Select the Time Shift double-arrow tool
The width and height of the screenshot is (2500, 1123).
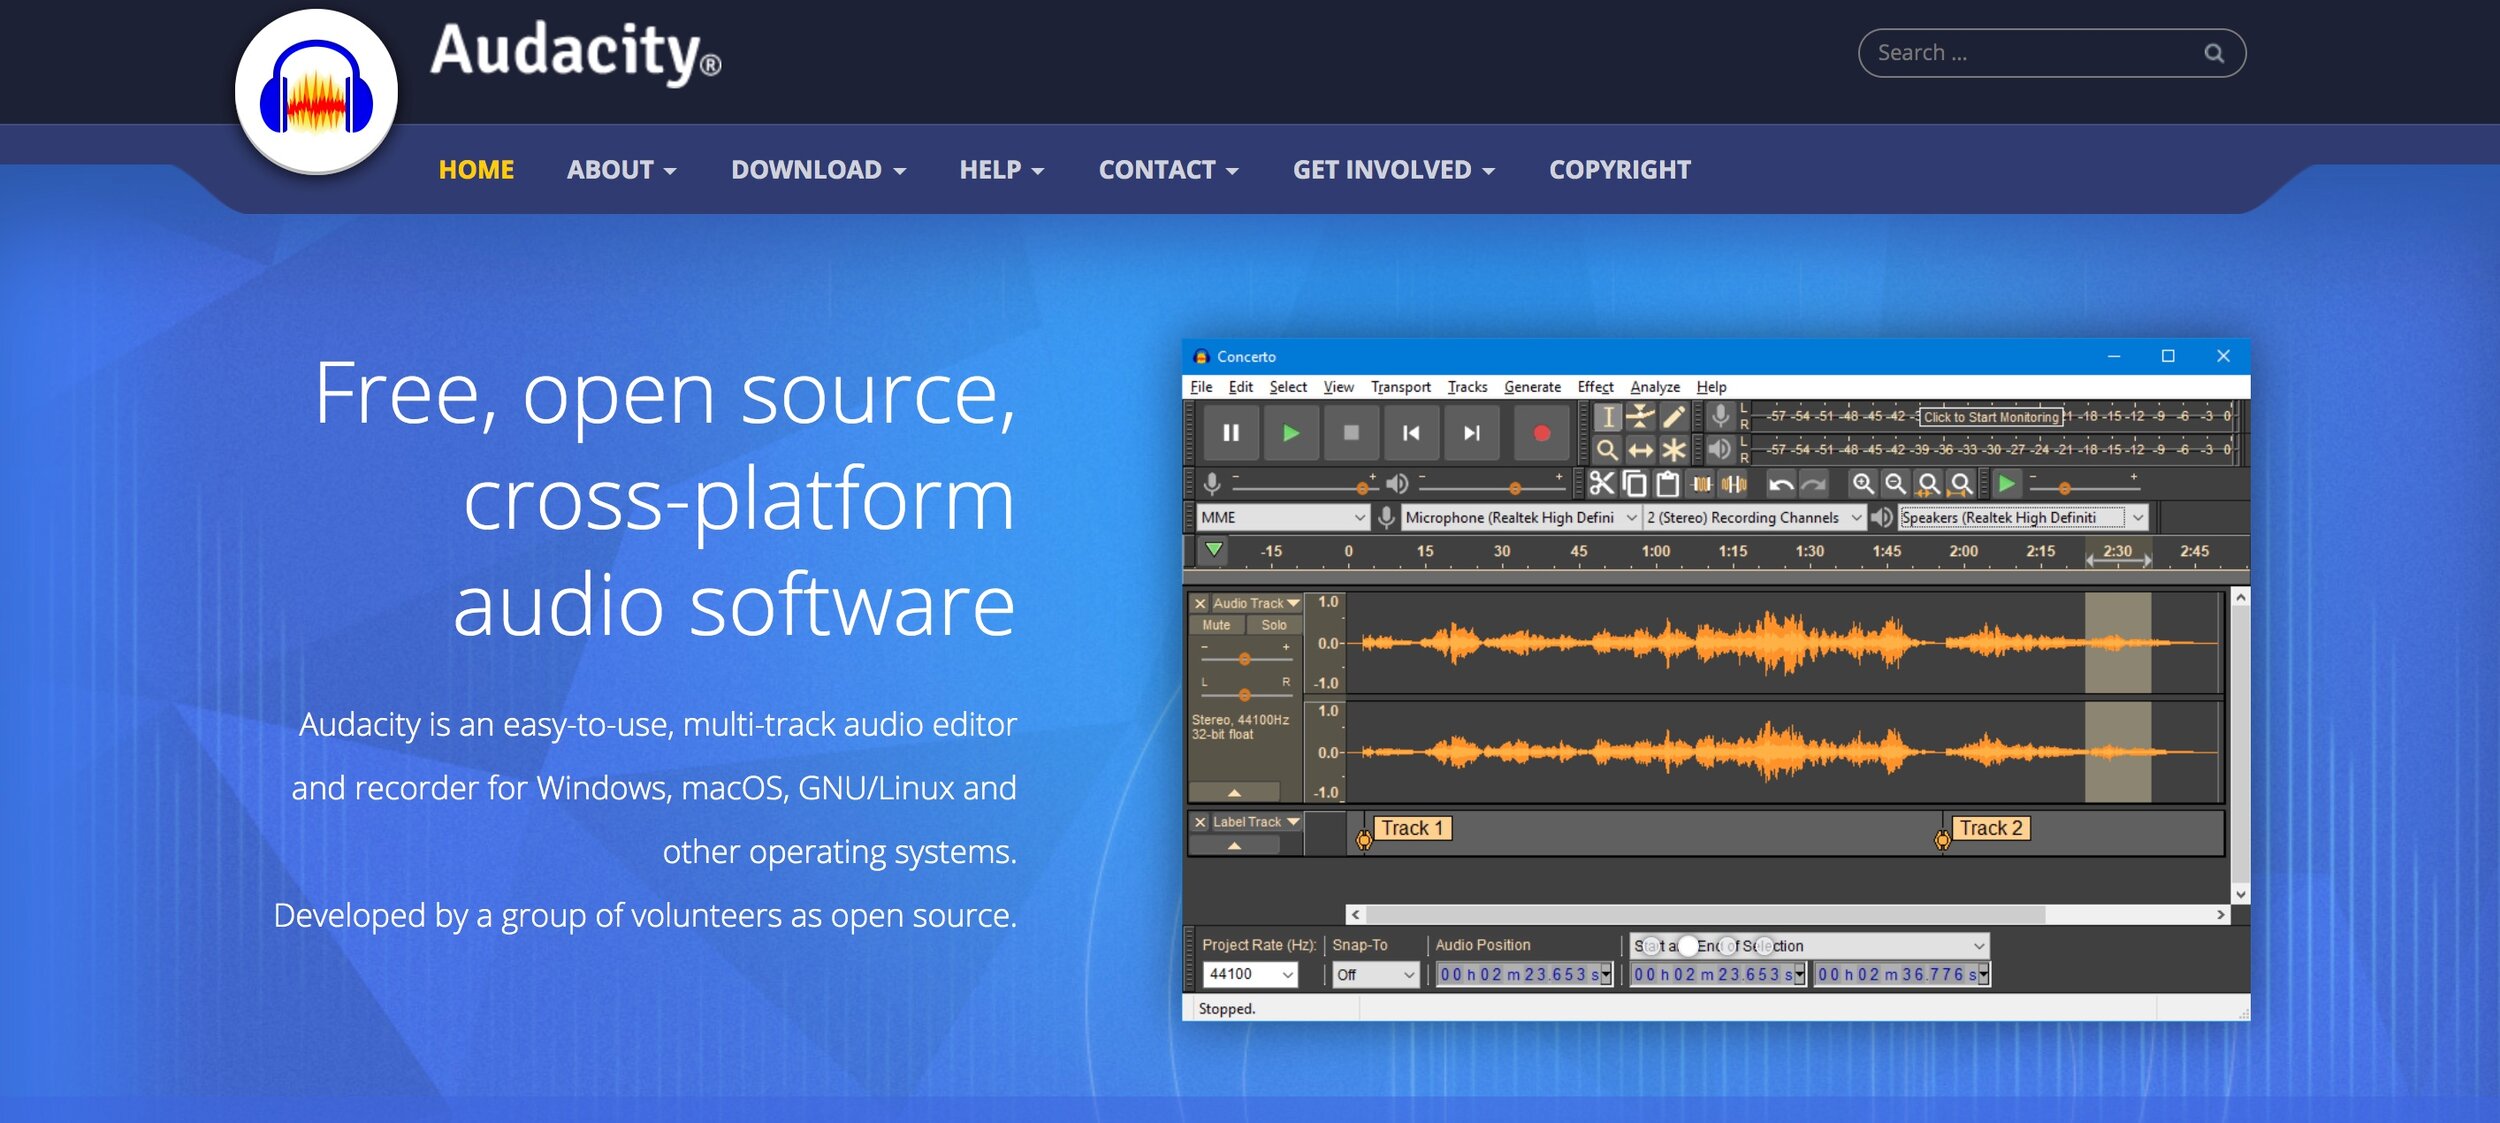tap(1640, 450)
